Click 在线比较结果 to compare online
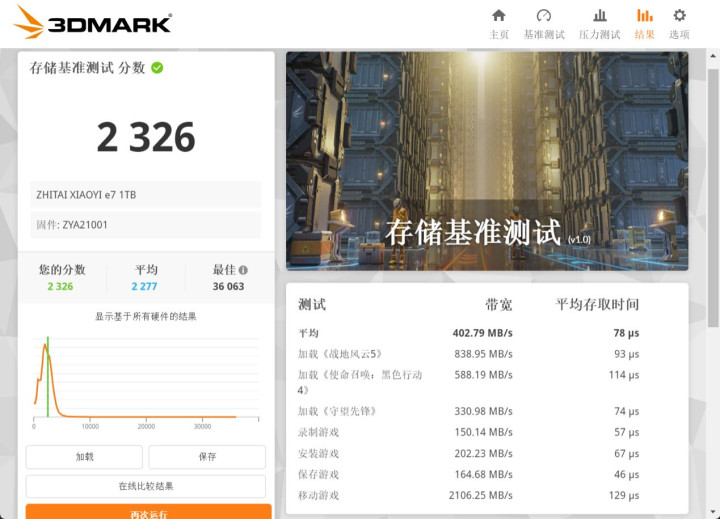This screenshot has height=519, width=720. pos(146,486)
